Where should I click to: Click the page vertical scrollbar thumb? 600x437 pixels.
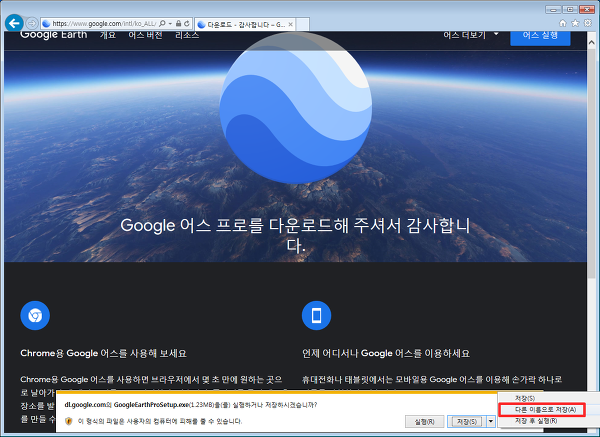[x=592, y=161]
